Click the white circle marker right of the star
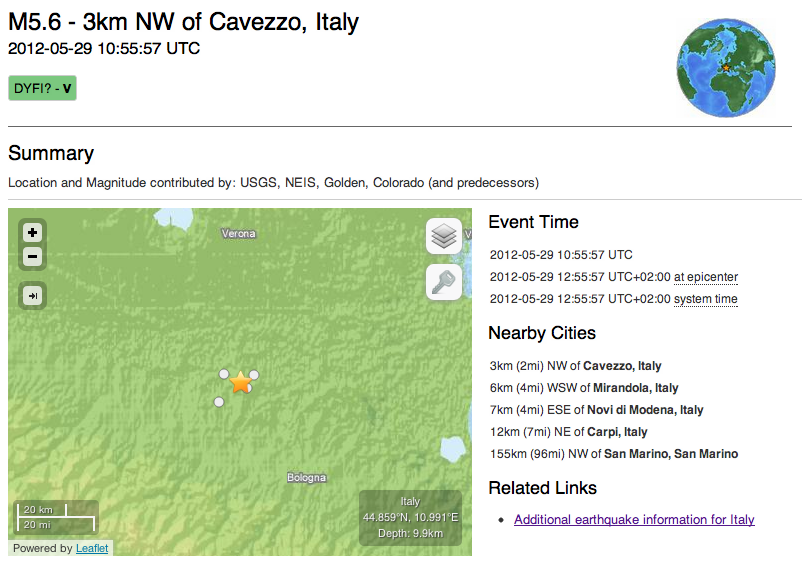 254,375
